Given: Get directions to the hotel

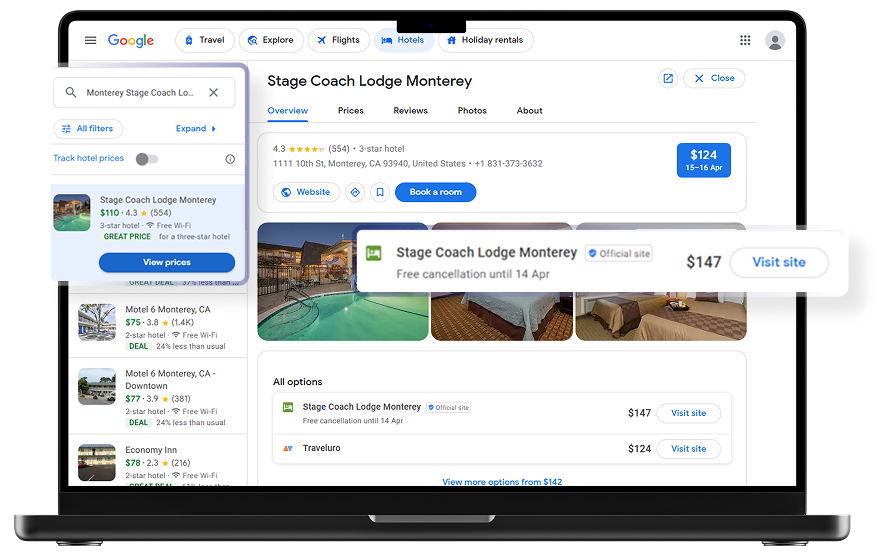Looking at the screenshot, I should coord(355,192).
